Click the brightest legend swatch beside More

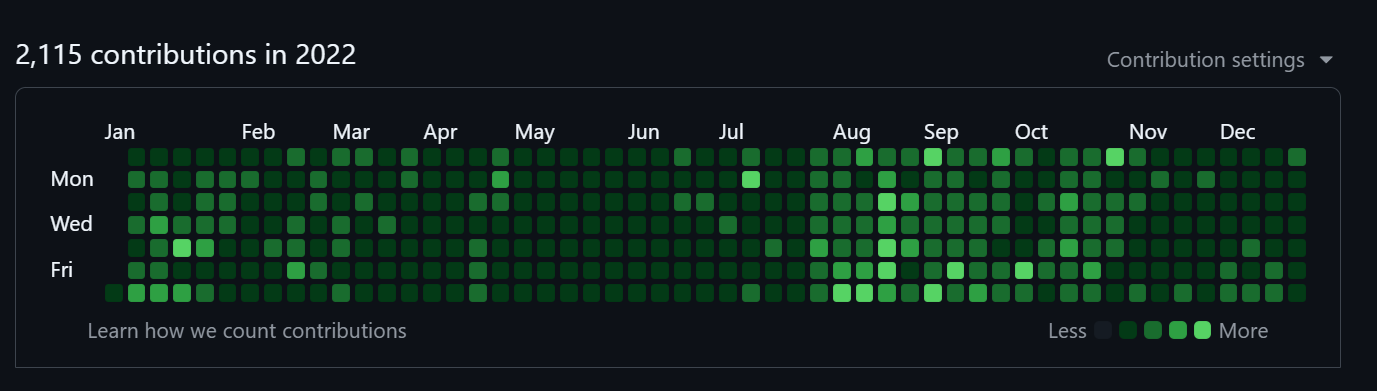tap(1202, 330)
